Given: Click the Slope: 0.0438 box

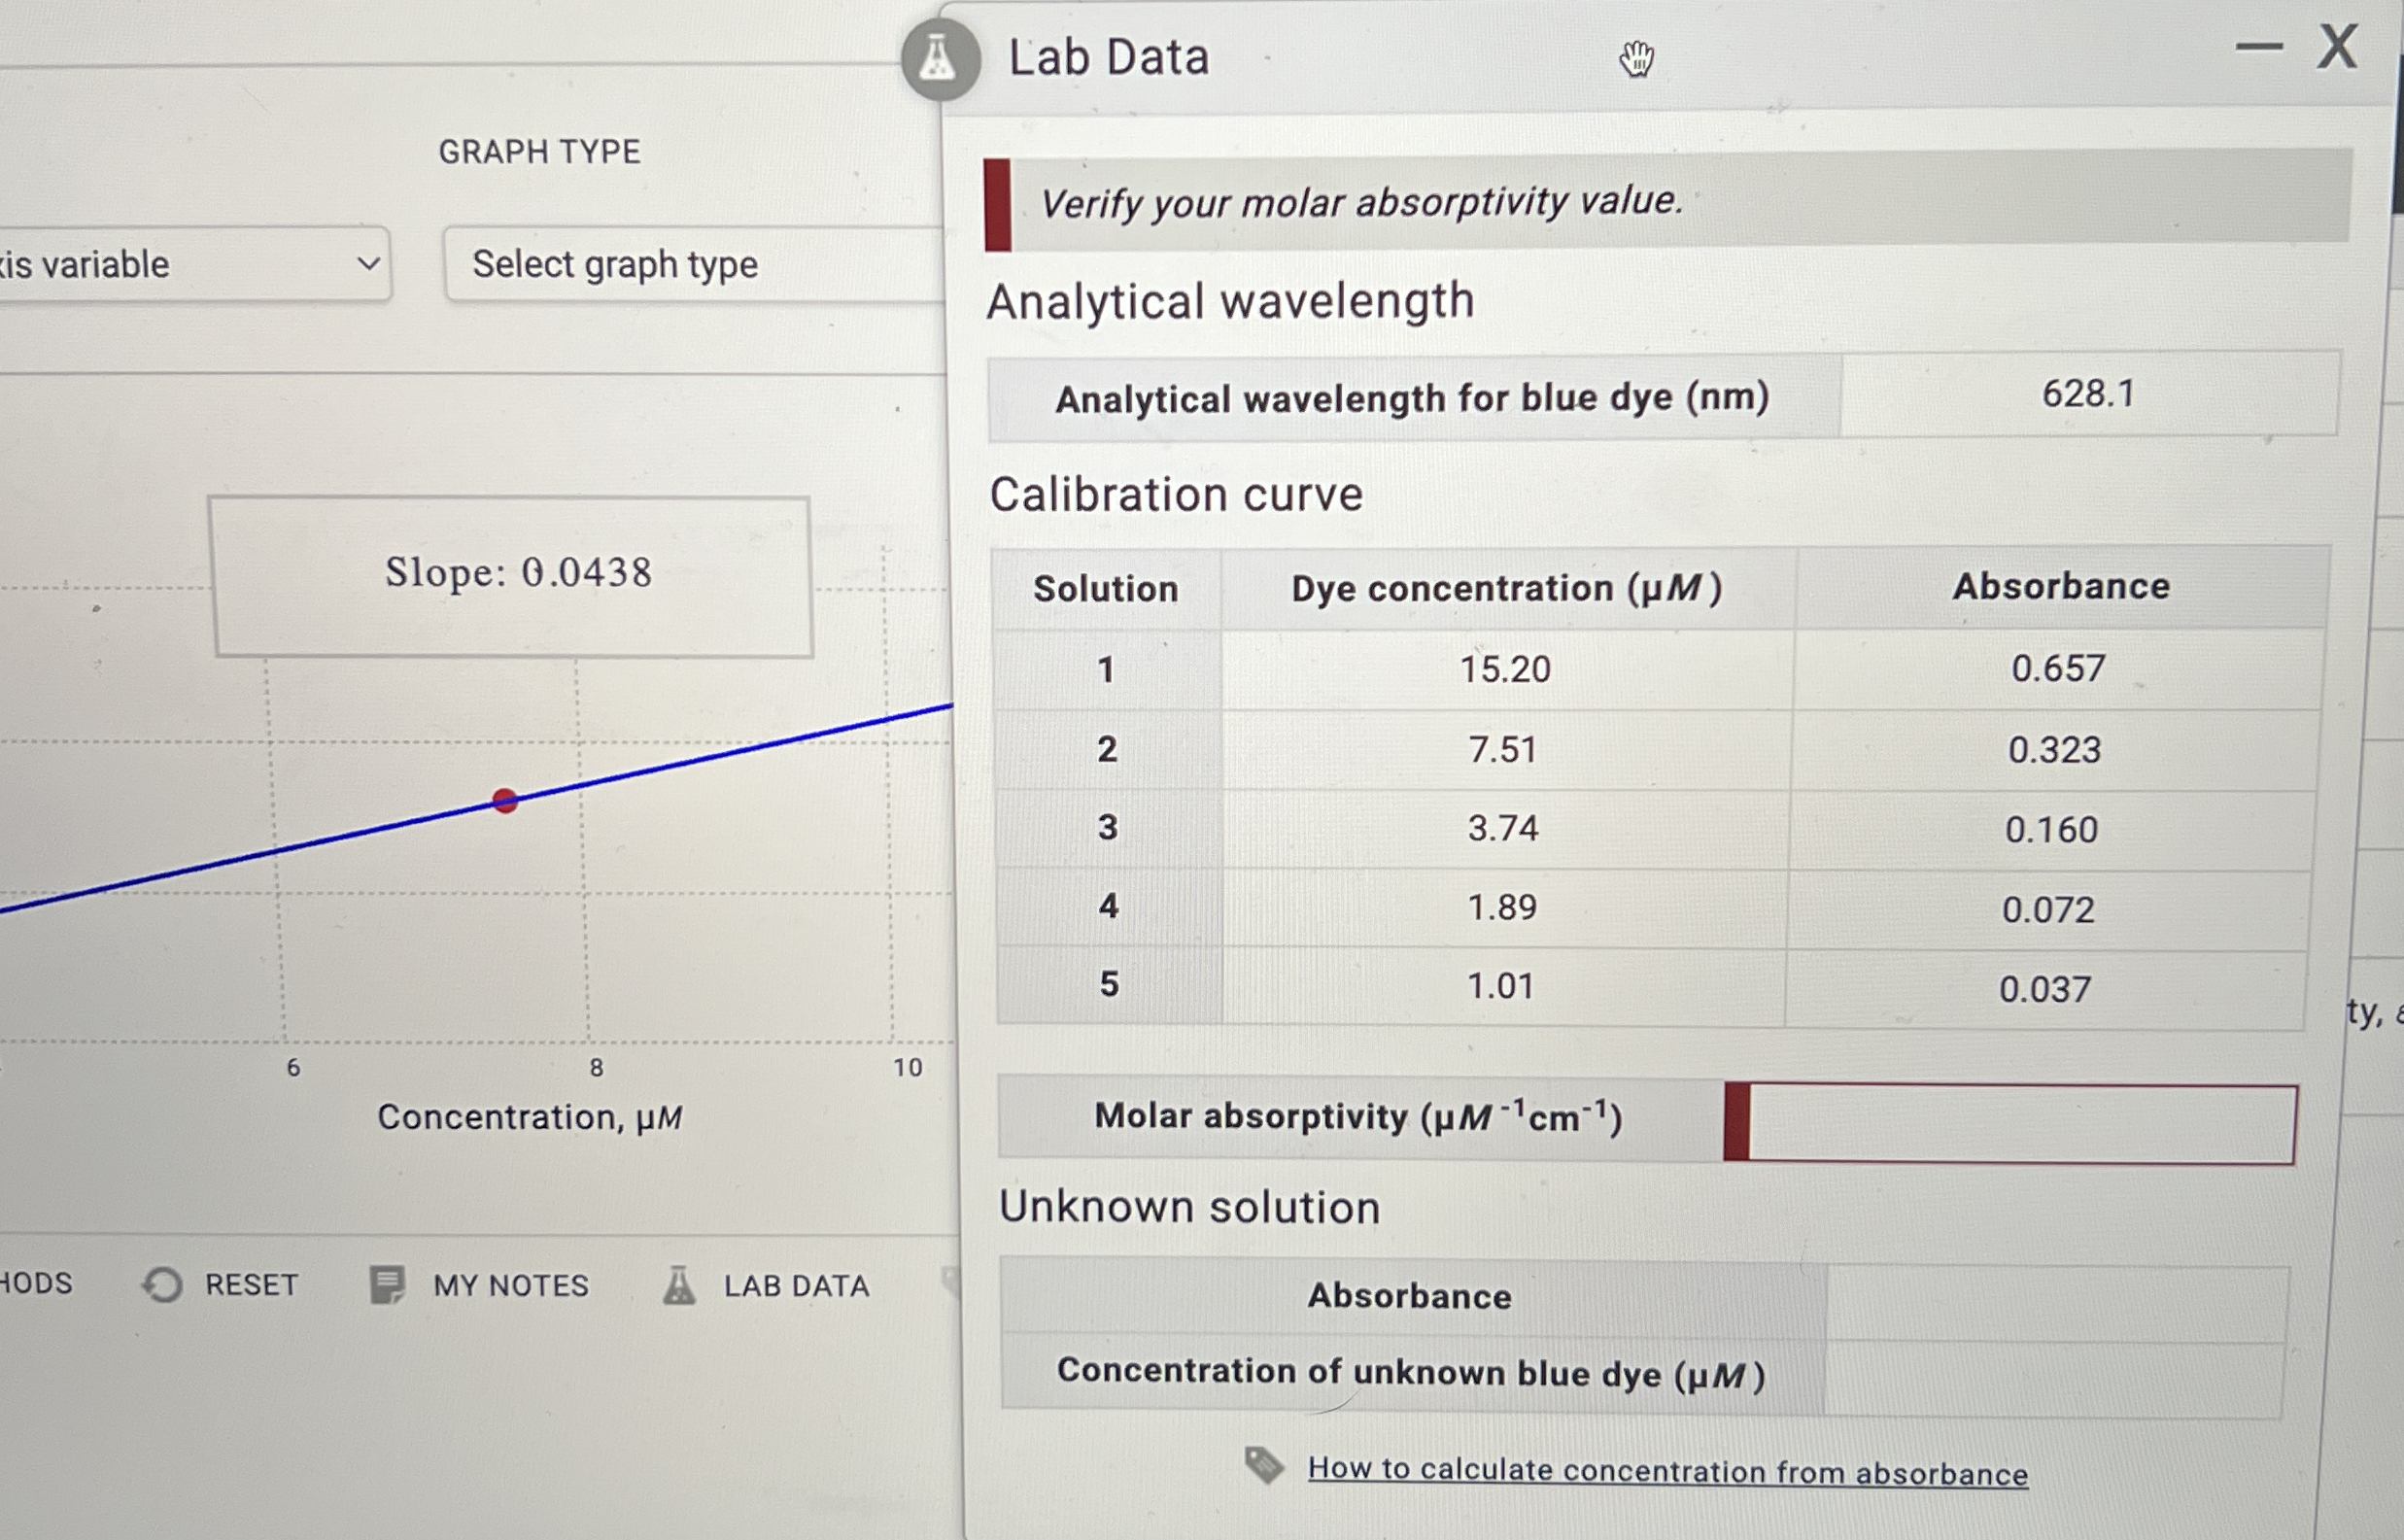Looking at the screenshot, I should tap(513, 576).
